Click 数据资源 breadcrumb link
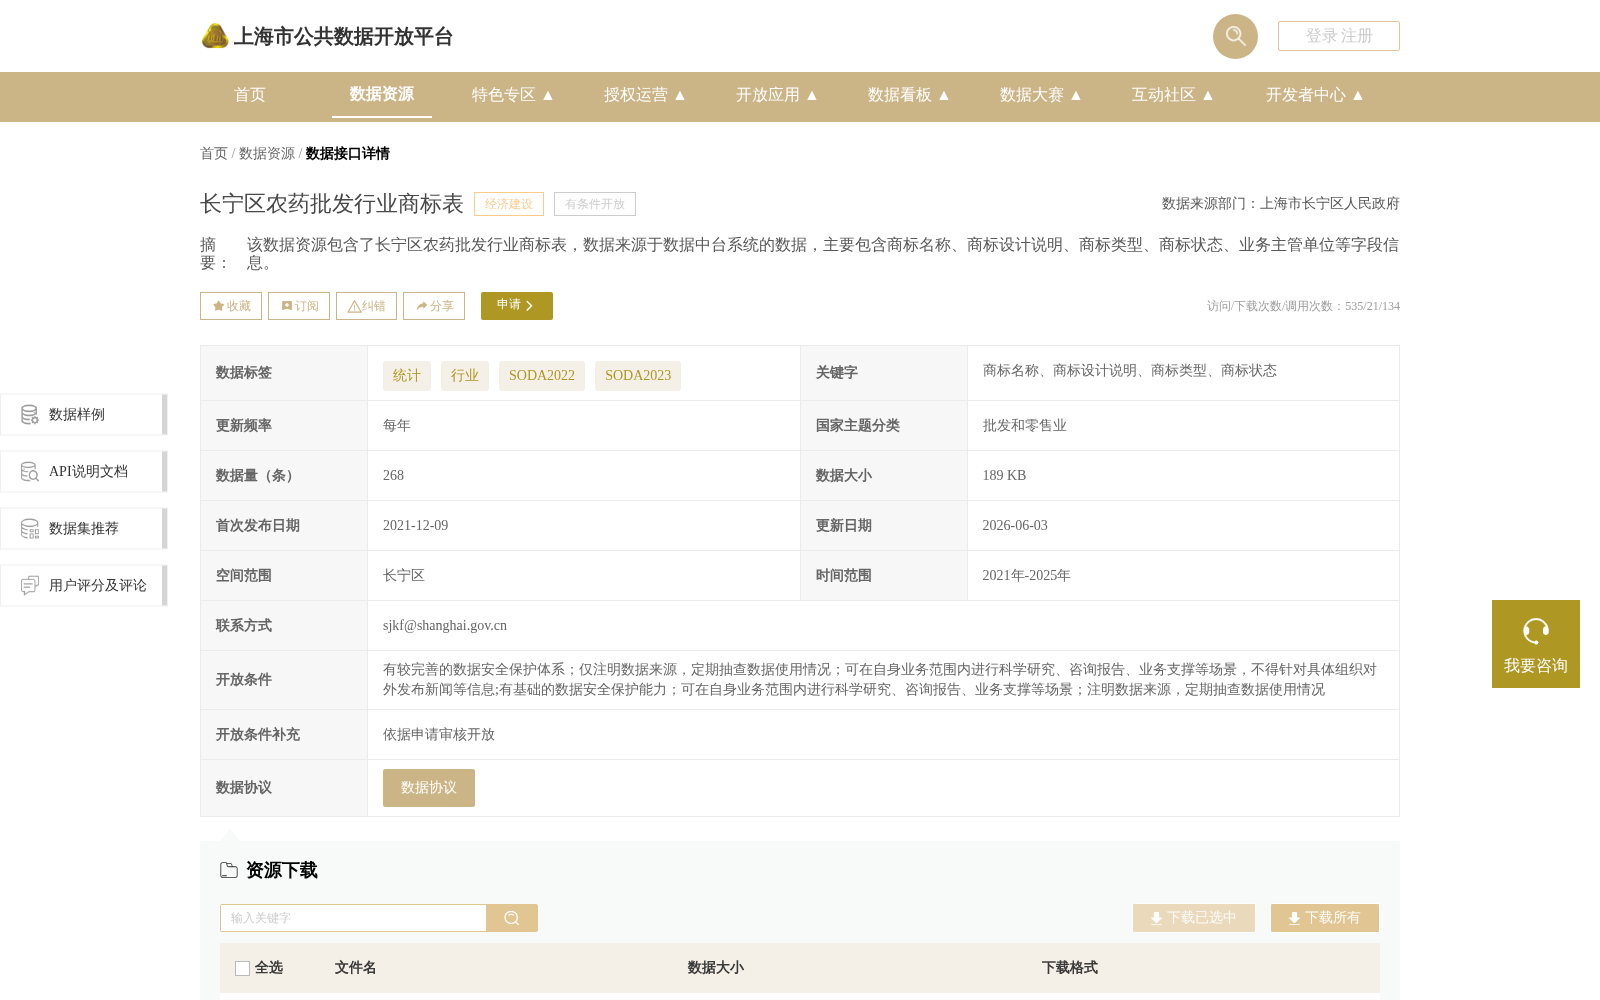Image resolution: width=1600 pixels, height=1000 pixels. (x=267, y=154)
